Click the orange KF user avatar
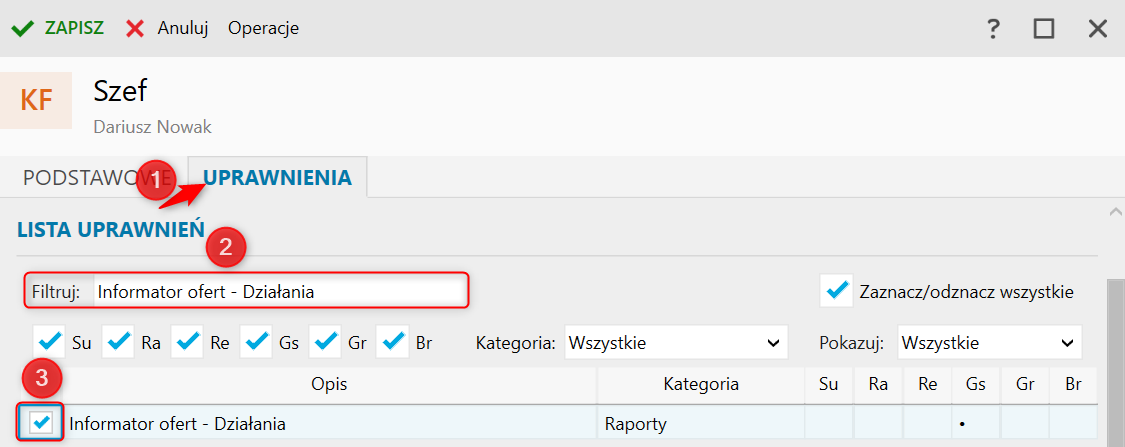This screenshot has width=1125, height=447. (36, 100)
